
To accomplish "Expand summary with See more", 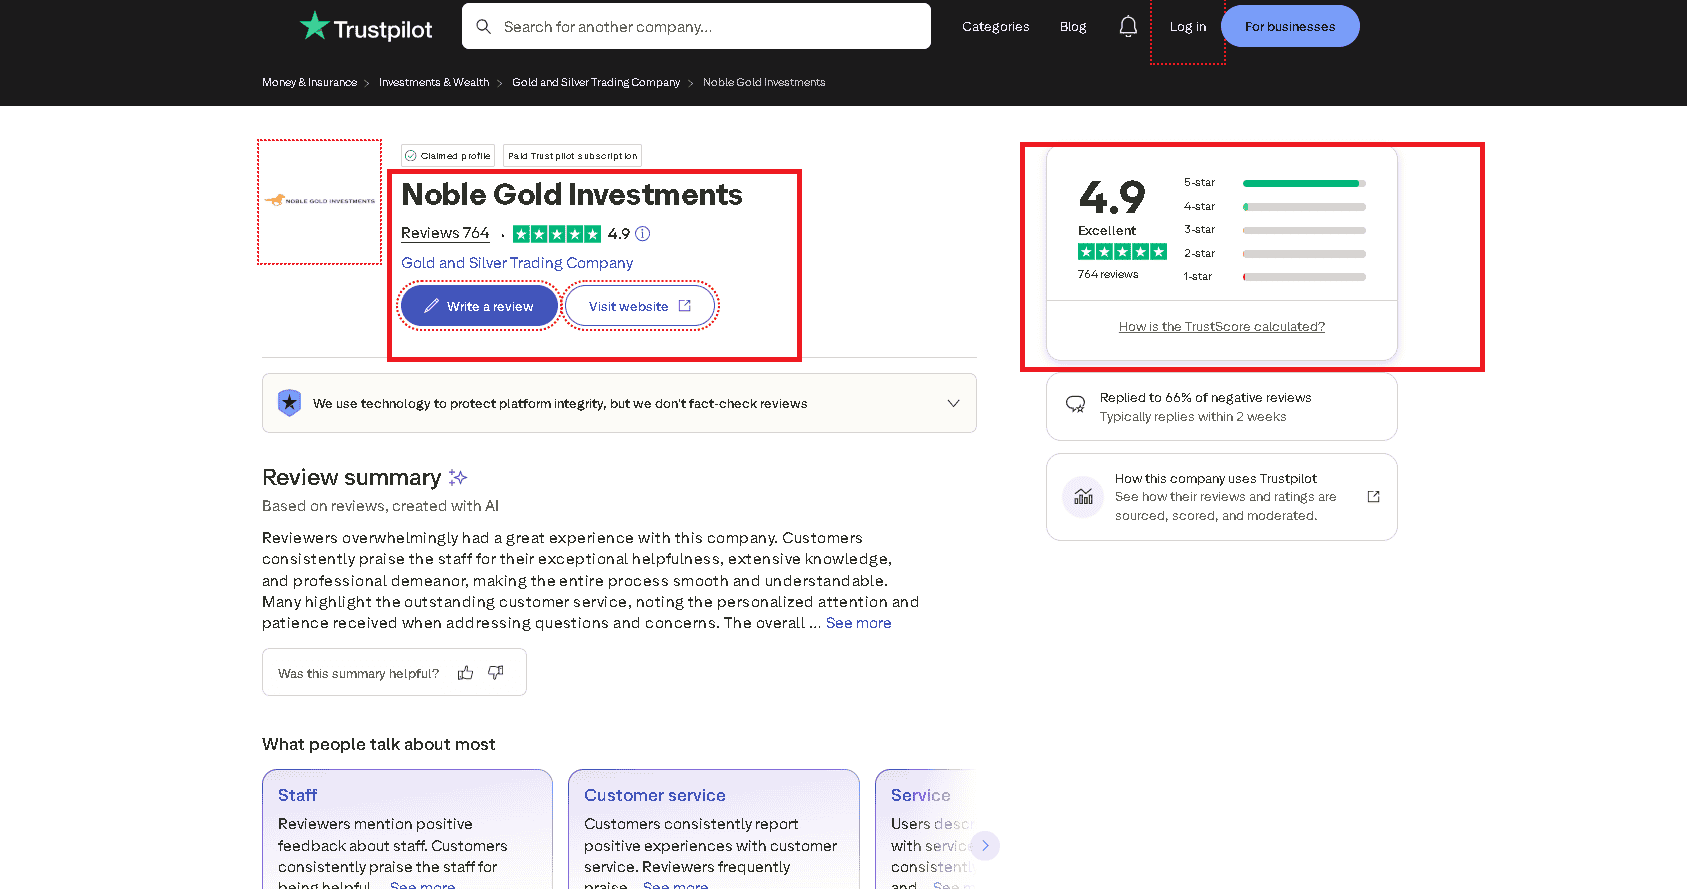I will pos(858,623).
